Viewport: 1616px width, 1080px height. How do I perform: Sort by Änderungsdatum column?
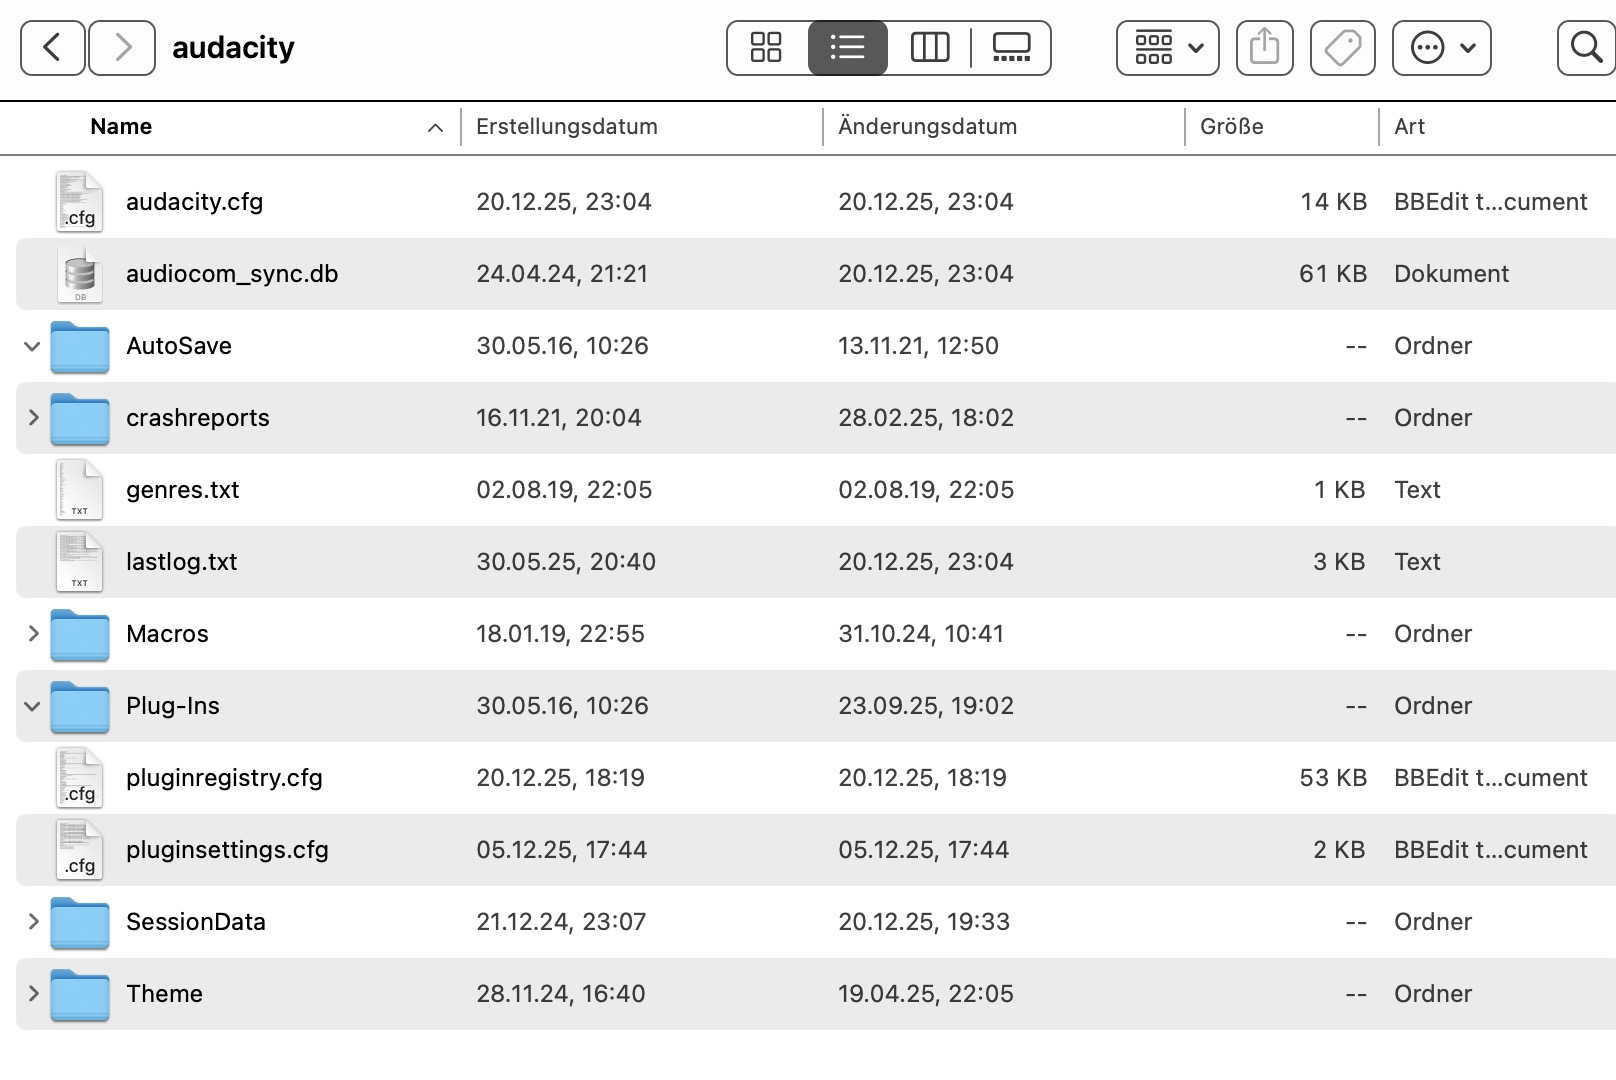(x=927, y=127)
